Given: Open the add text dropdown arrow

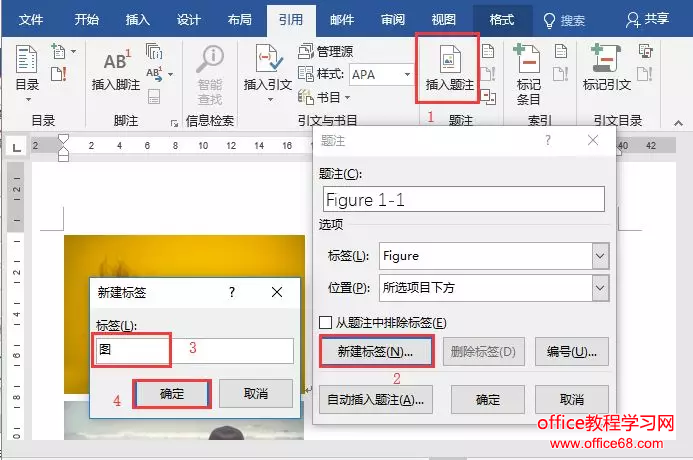Looking at the screenshot, I should 73,51.
